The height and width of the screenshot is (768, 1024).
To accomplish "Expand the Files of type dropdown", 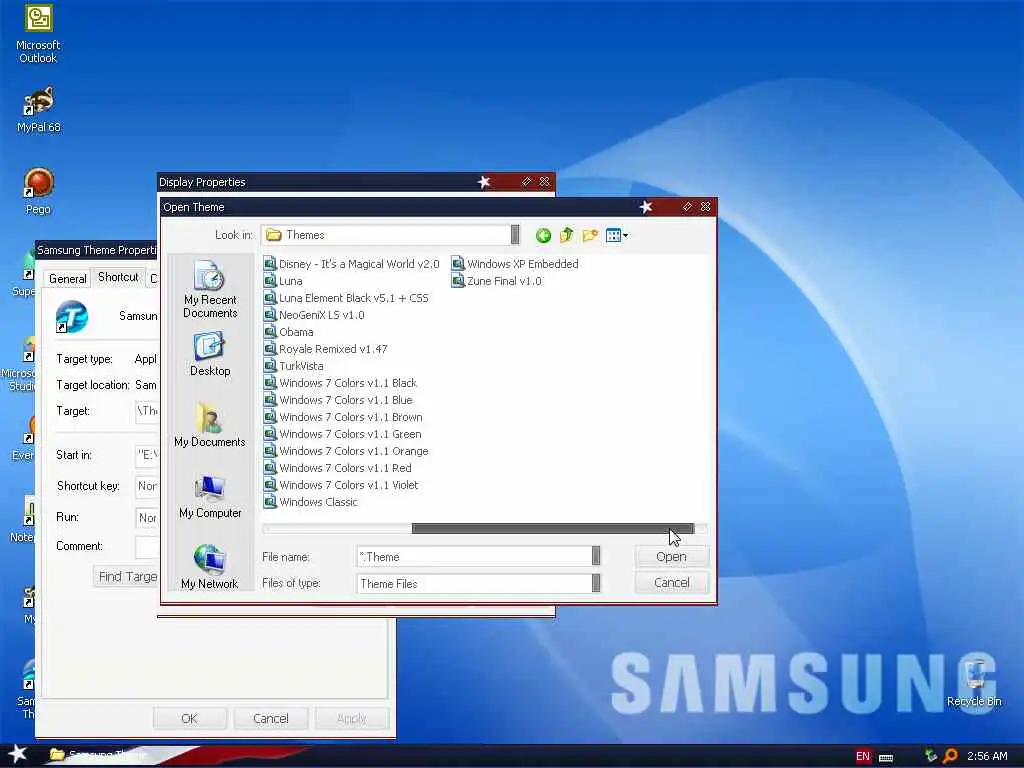I will tap(596, 583).
